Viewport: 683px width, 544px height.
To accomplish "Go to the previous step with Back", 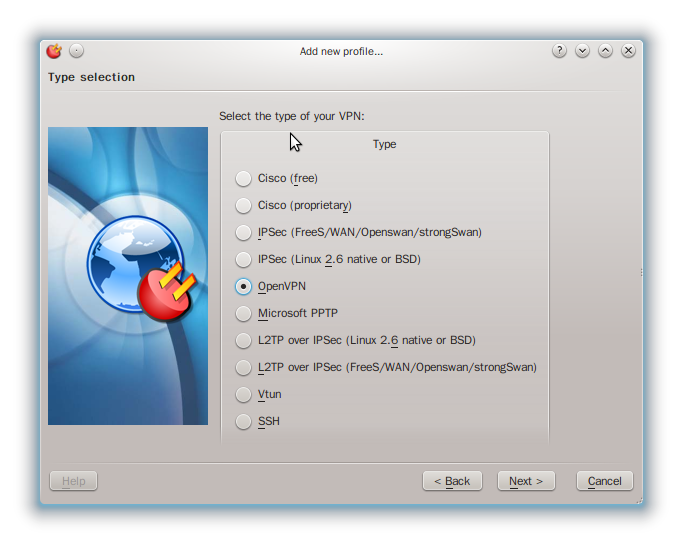I will [x=452, y=481].
